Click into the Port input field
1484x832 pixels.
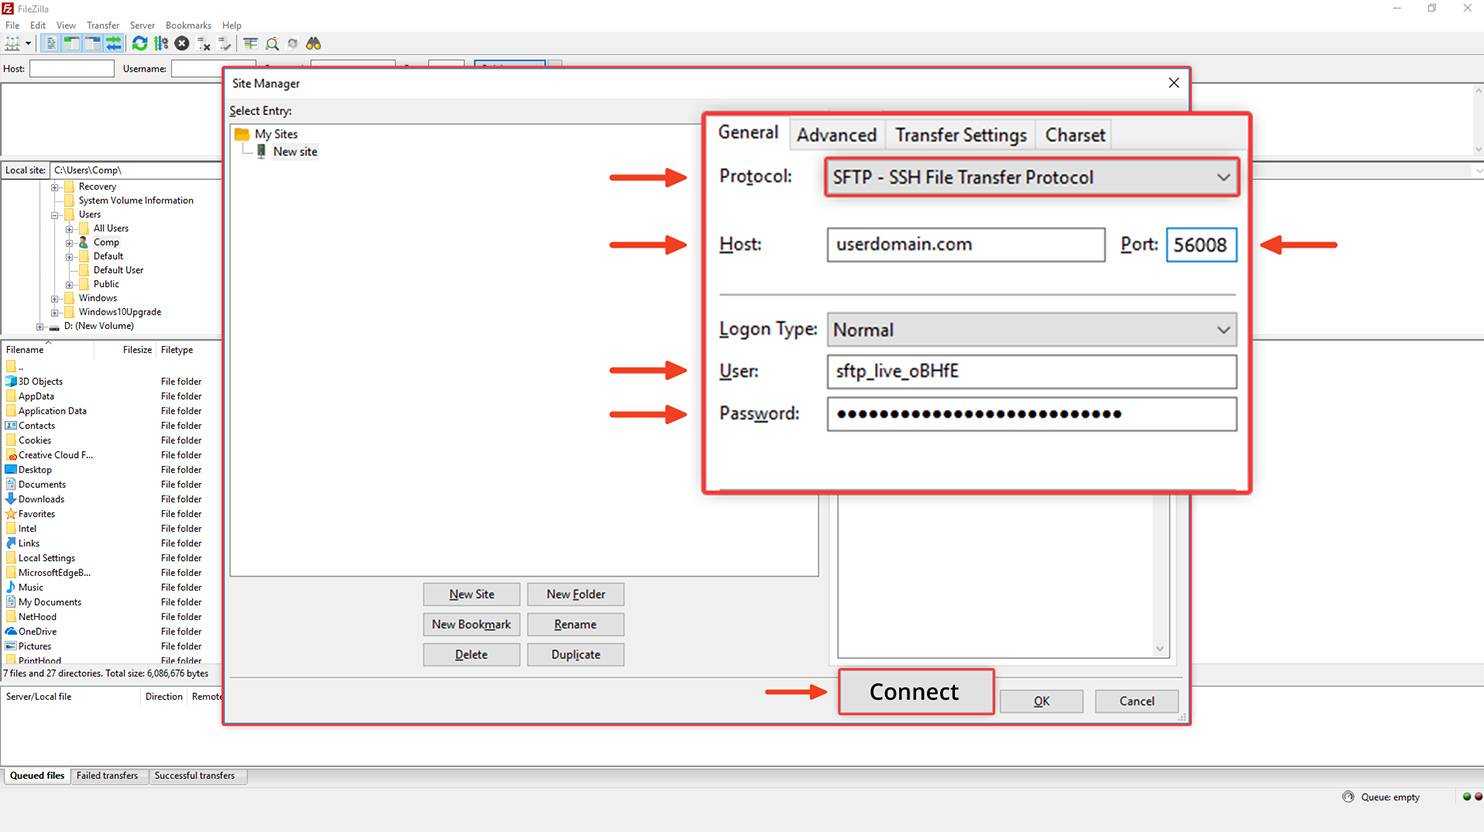pyautogui.click(x=1200, y=245)
